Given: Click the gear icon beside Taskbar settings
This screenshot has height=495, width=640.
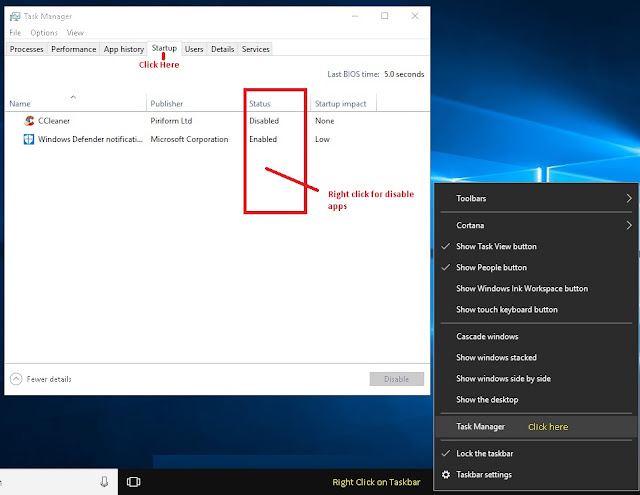Looking at the screenshot, I should (x=446, y=475).
